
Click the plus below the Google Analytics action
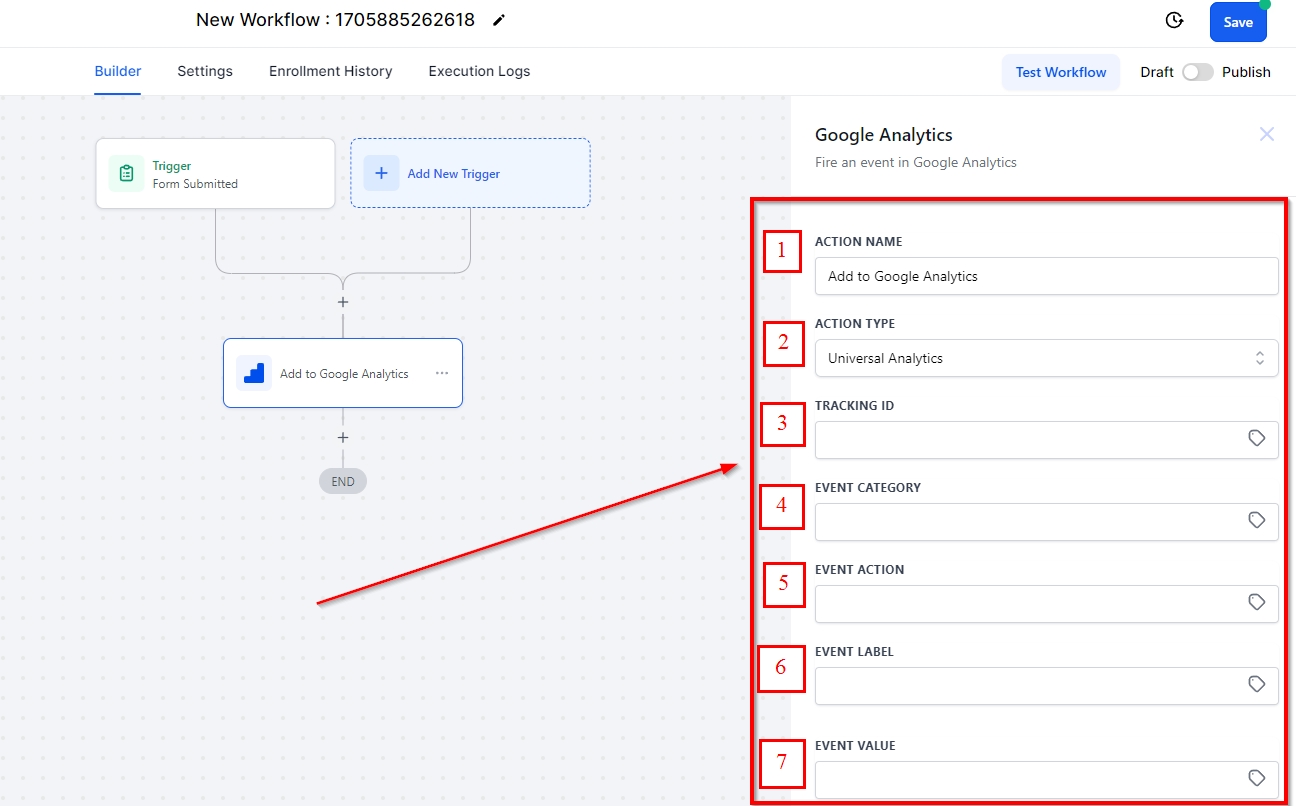[x=343, y=438]
